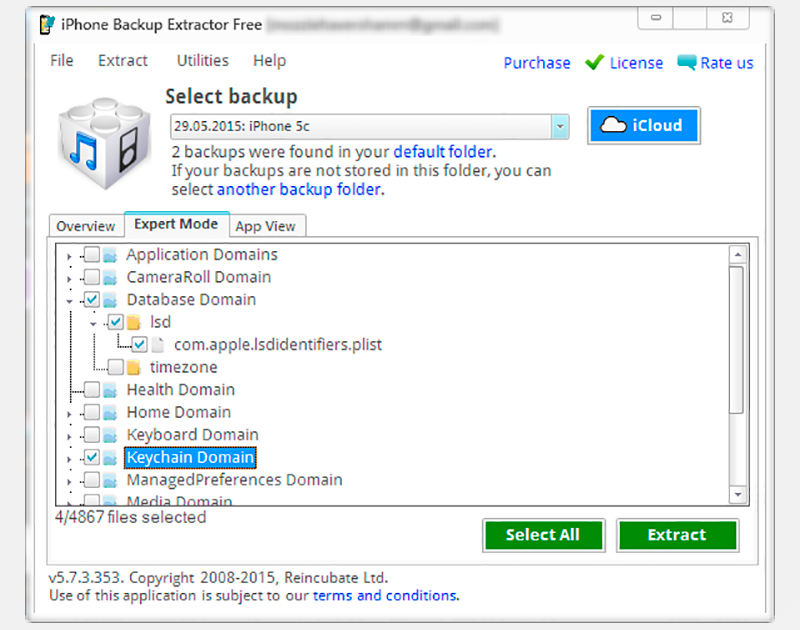Screen dimensions: 800x630
Task: Check the Health Domain checkbox
Action: [92, 390]
